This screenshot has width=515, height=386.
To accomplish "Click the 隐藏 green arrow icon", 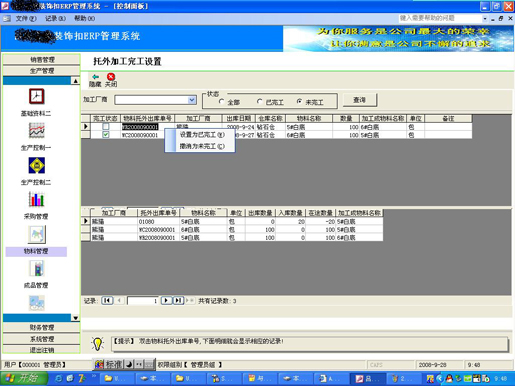I will click(x=96, y=77).
